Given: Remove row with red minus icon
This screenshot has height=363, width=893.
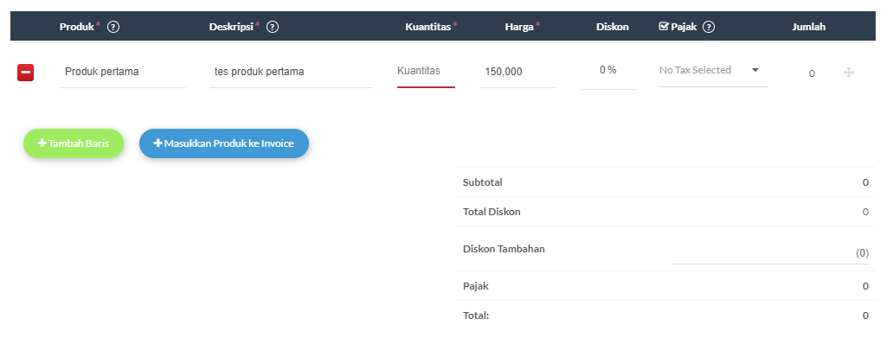Looking at the screenshot, I should click(x=26, y=72).
